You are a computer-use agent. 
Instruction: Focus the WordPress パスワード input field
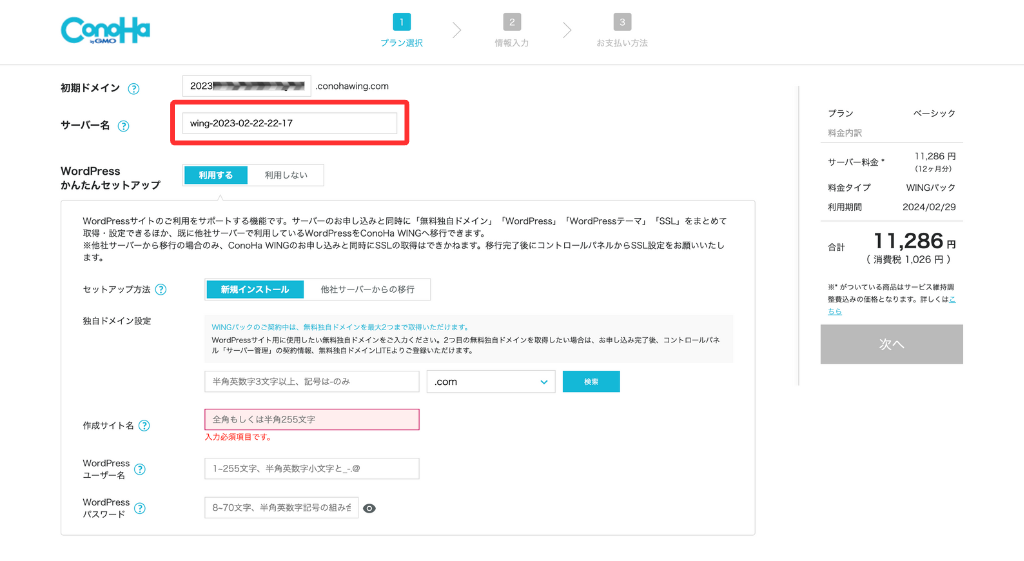pyautogui.click(x=281, y=507)
